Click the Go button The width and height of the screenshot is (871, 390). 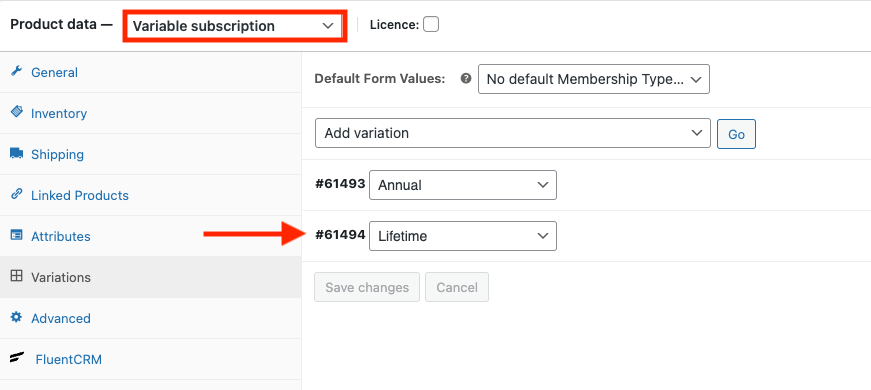(x=736, y=134)
